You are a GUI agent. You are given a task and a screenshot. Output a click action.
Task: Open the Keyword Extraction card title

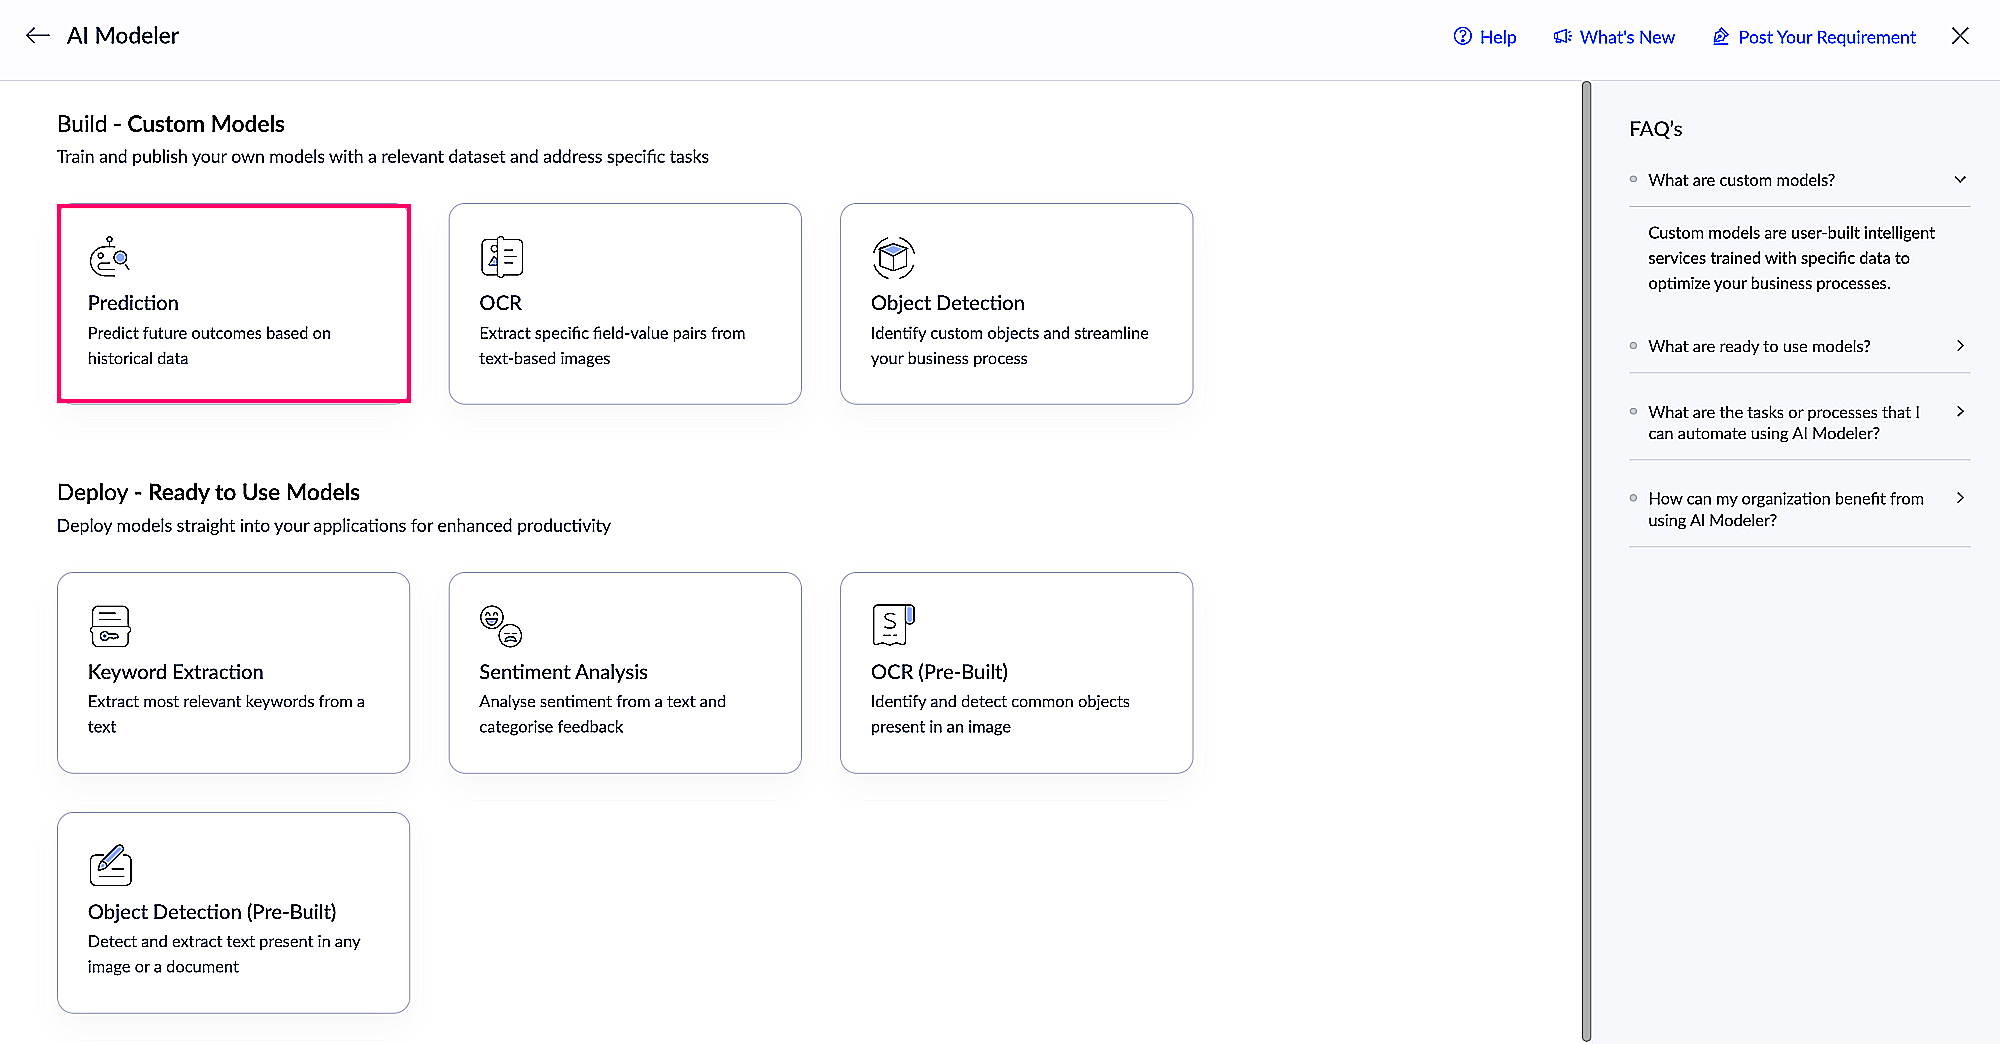point(176,672)
